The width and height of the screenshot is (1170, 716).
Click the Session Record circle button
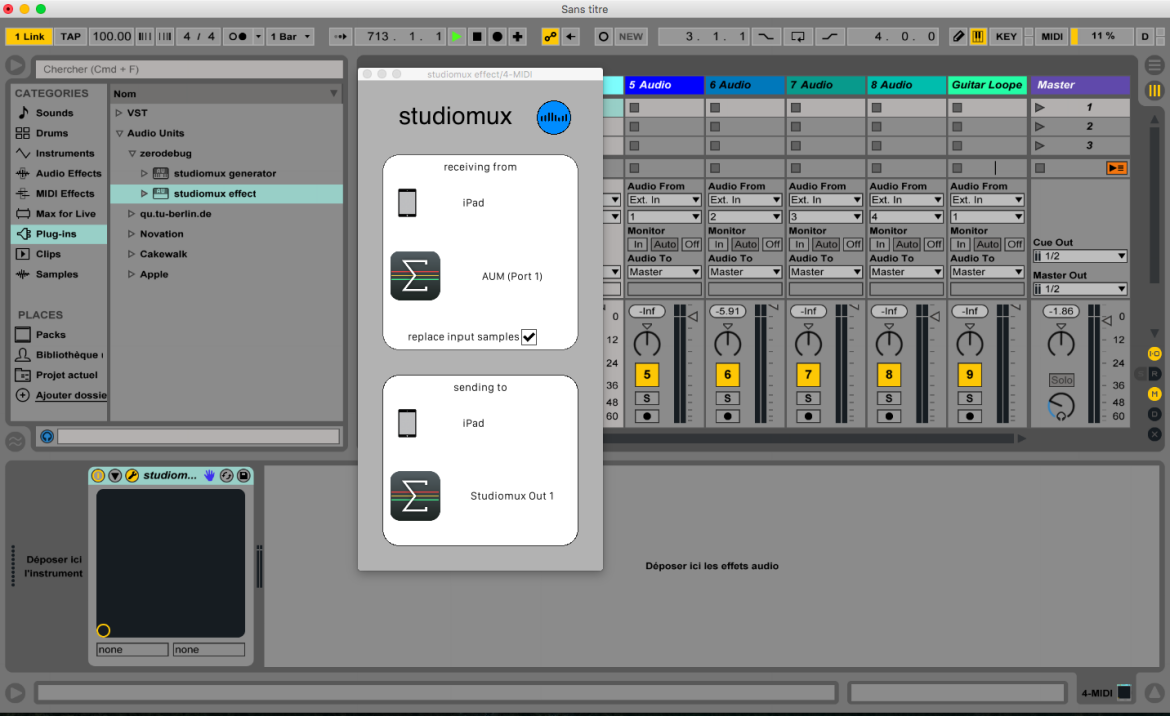(603, 37)
